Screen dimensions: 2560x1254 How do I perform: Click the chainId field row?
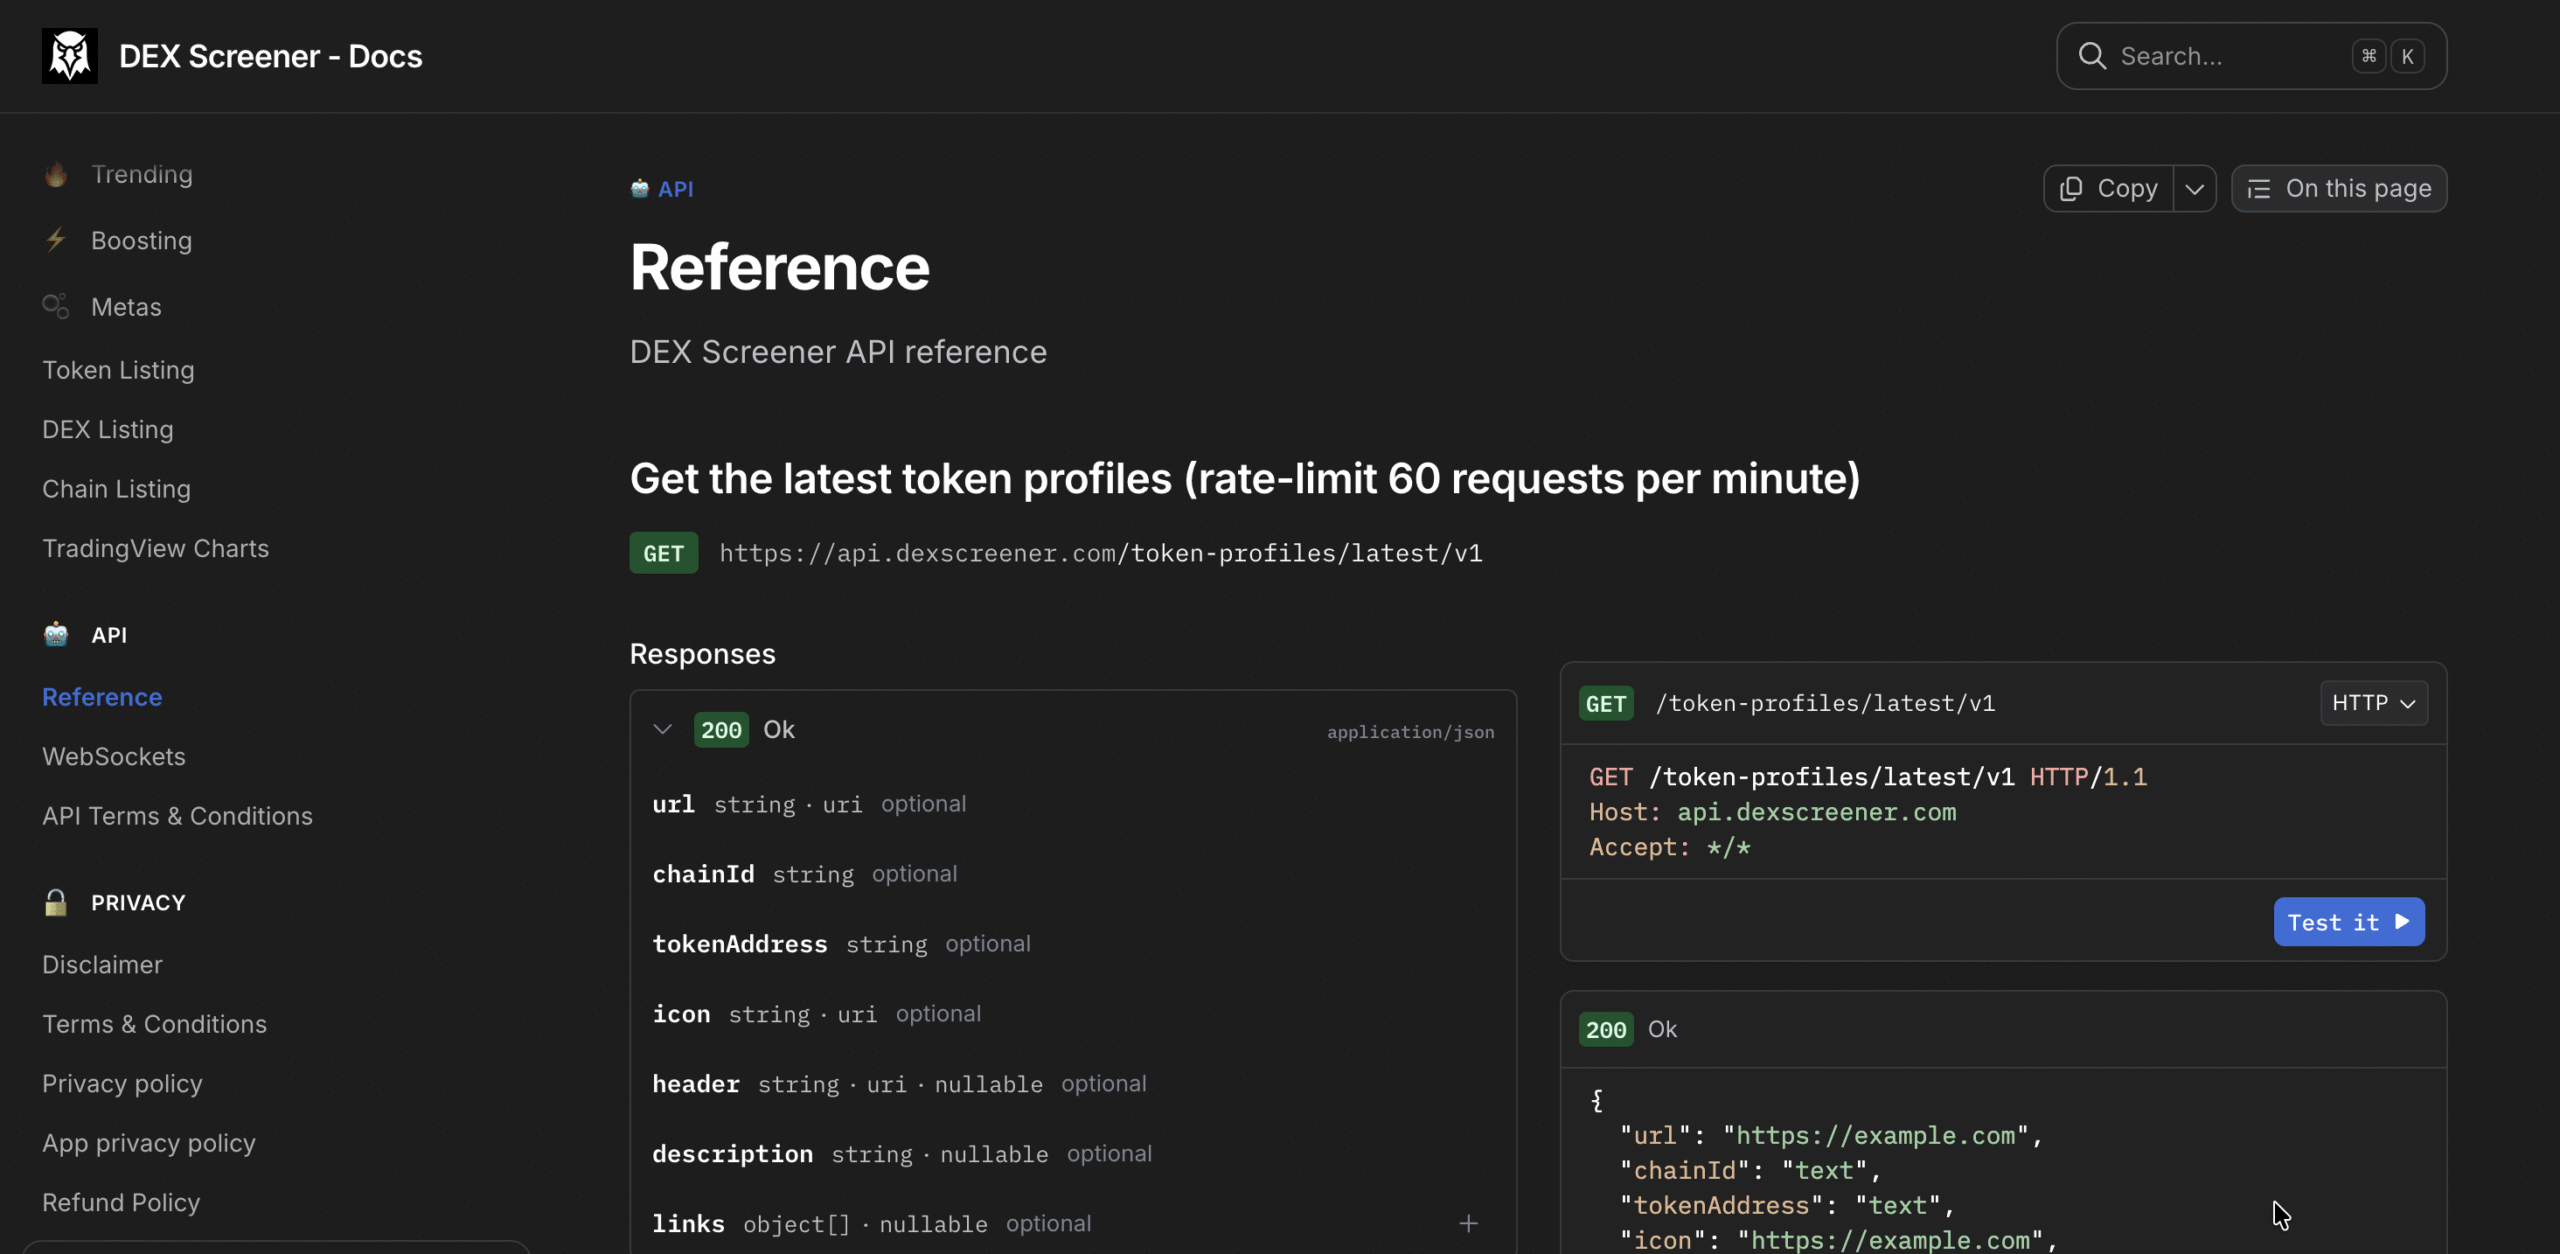point(1073,874)
